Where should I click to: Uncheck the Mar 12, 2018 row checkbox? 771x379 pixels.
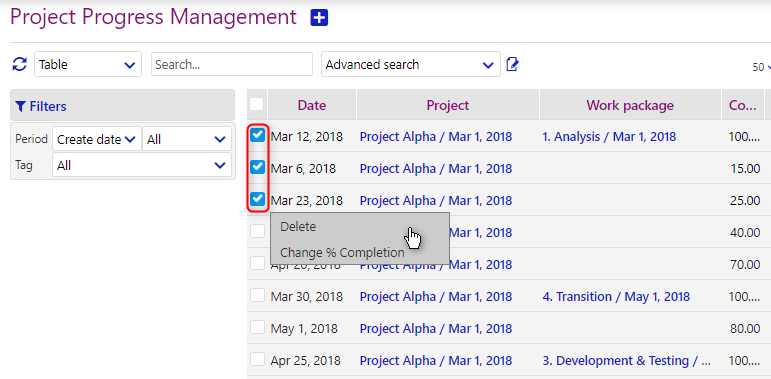(258, 136)
